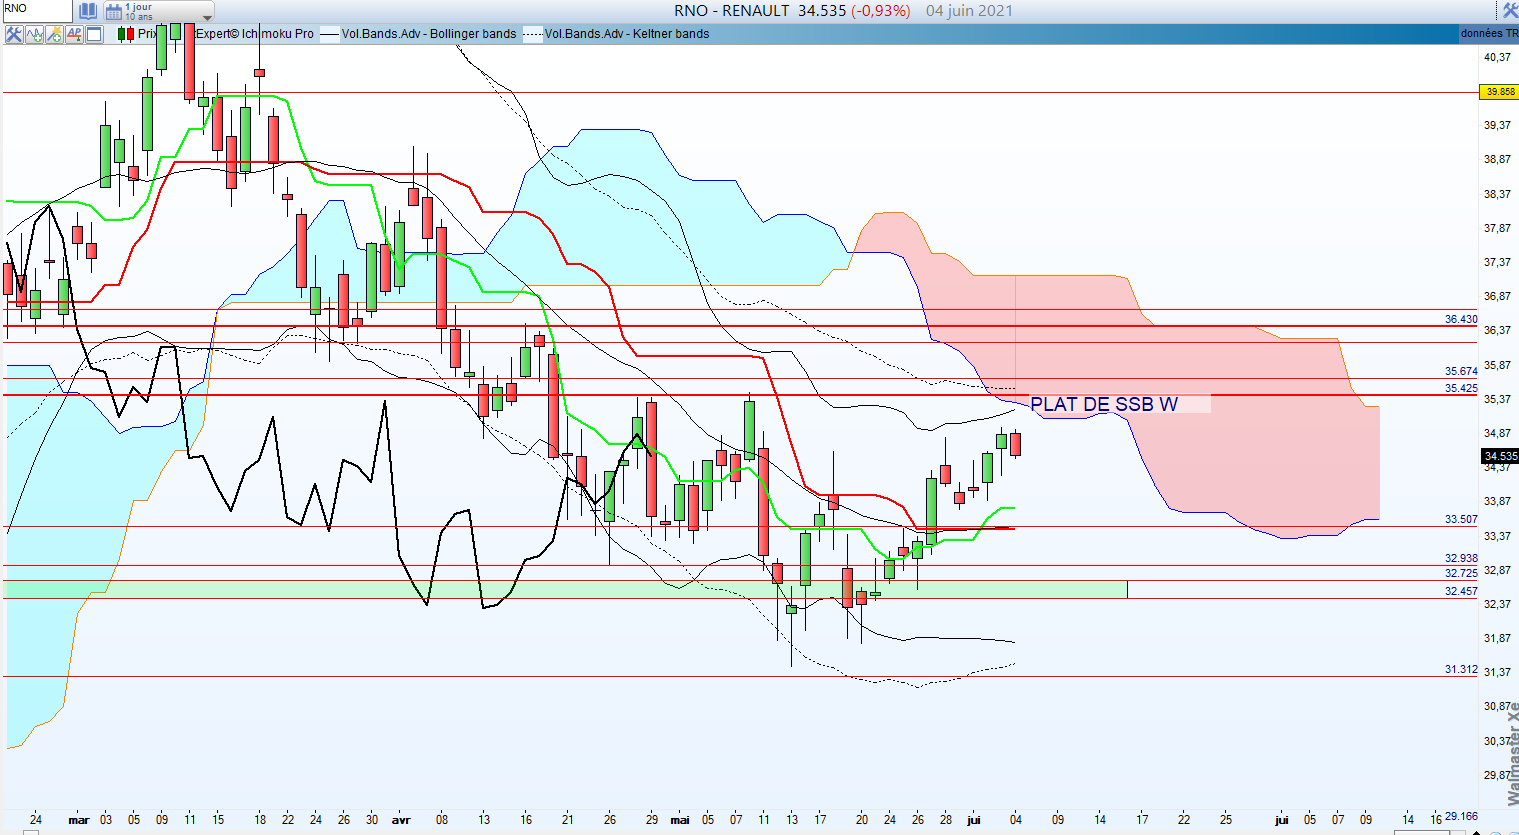
Task: Click the Keltner bands dotted line swatch
Action: (533, 34)
